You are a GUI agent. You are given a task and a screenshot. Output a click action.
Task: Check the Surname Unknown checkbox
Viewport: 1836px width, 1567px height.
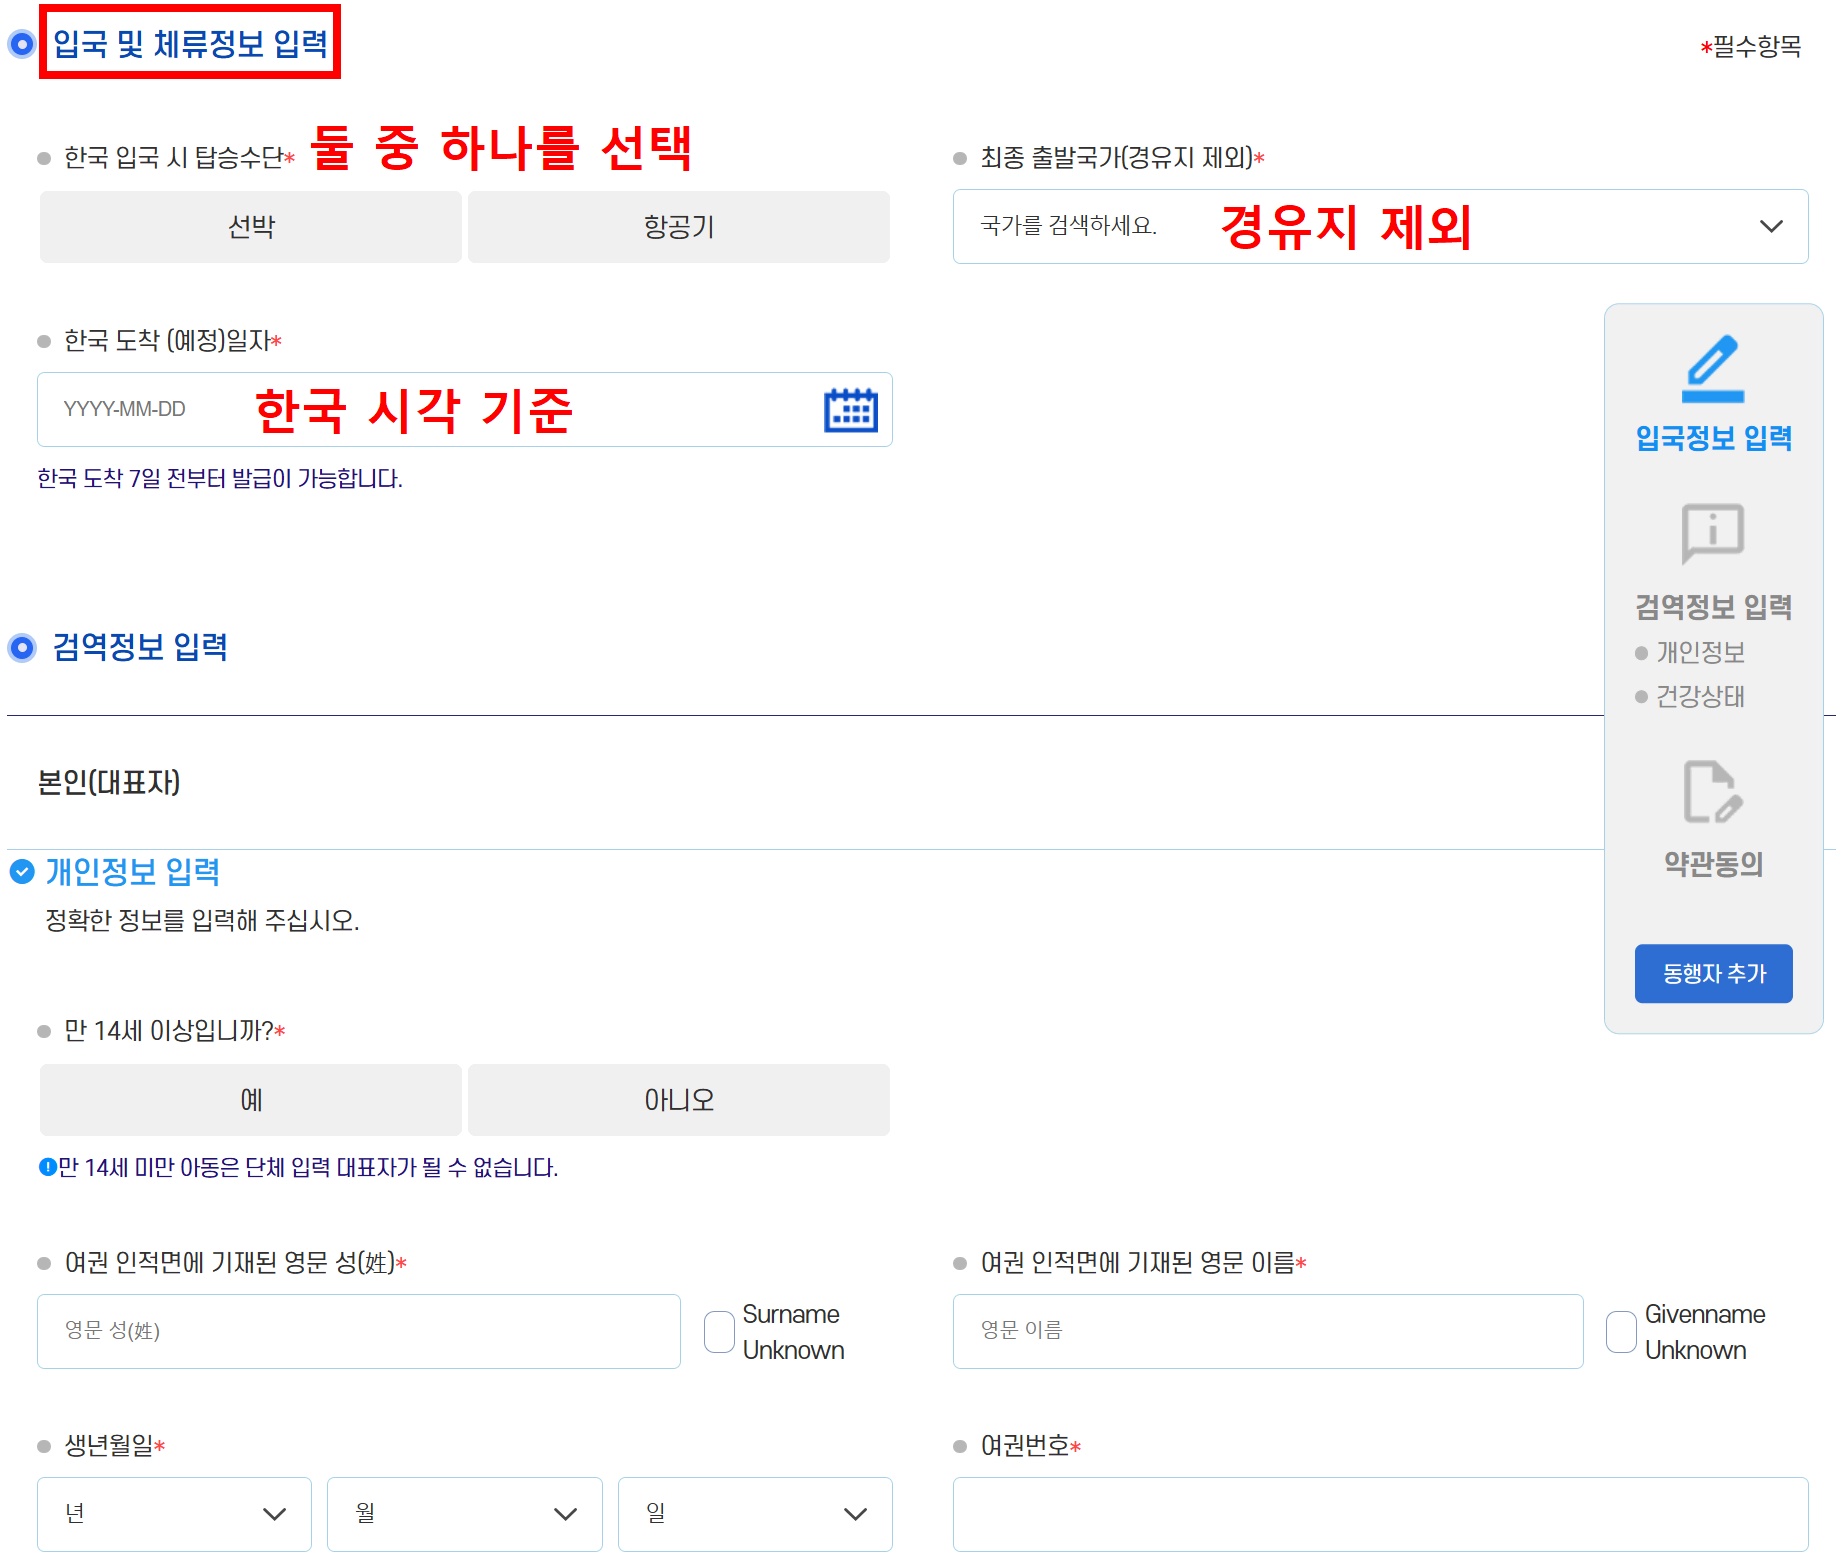coord(720,1332)
